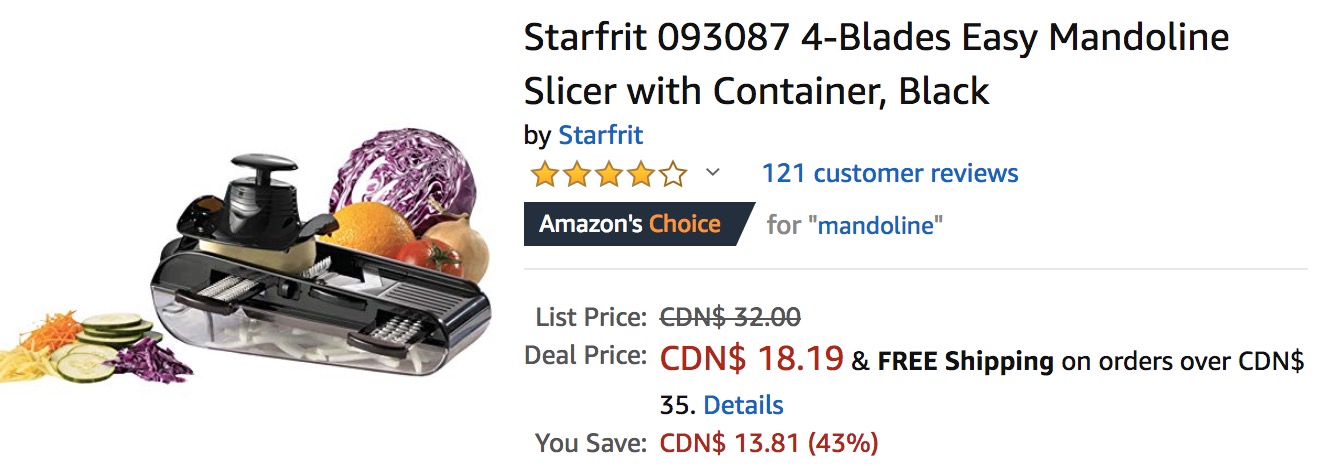Viewport: 1322px width, 472px height.
Task: Click the fourth gold rating star
Action: [641, 176]
